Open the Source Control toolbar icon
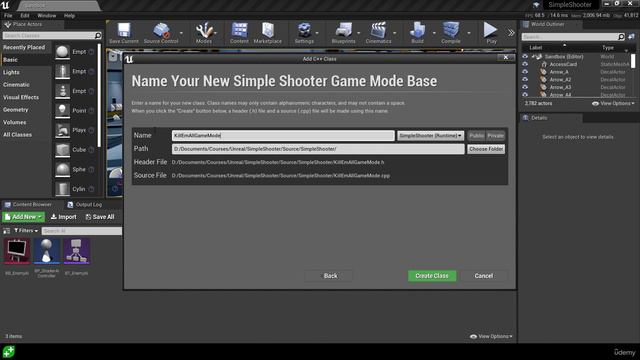 click(161, 33)
